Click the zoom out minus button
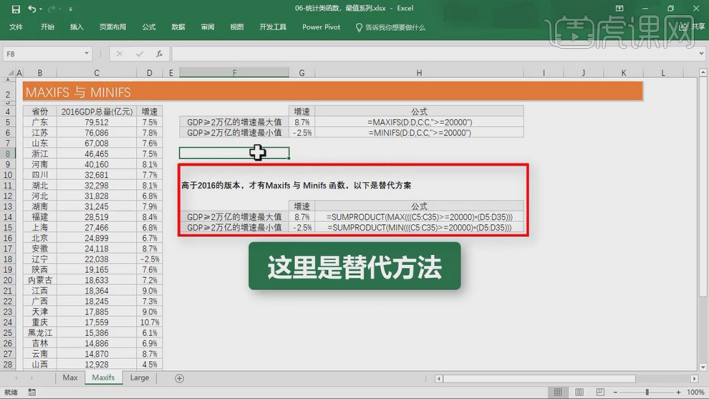This screenshot has width=709, height=399. click(x=615, y=392)
